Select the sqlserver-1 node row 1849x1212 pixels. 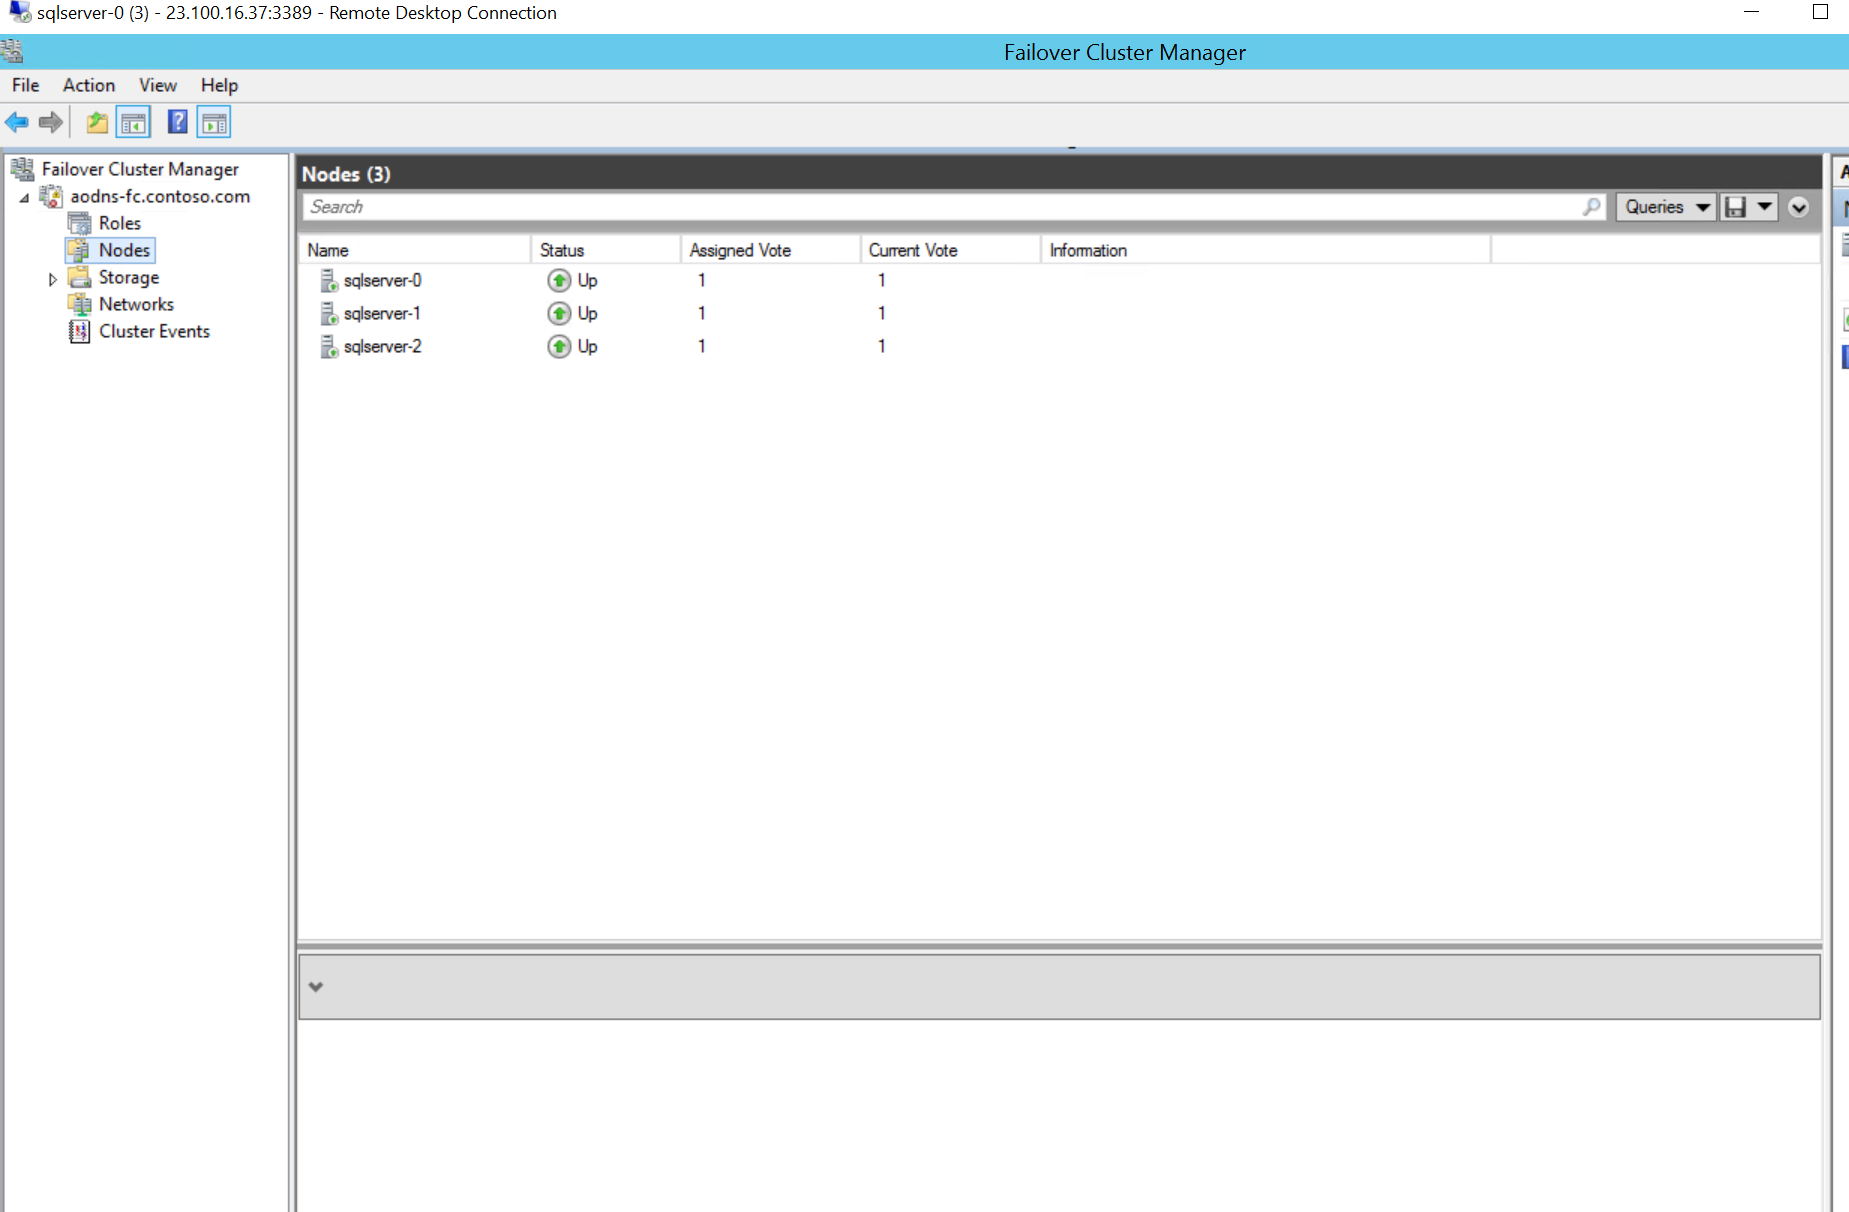point(382,314)
